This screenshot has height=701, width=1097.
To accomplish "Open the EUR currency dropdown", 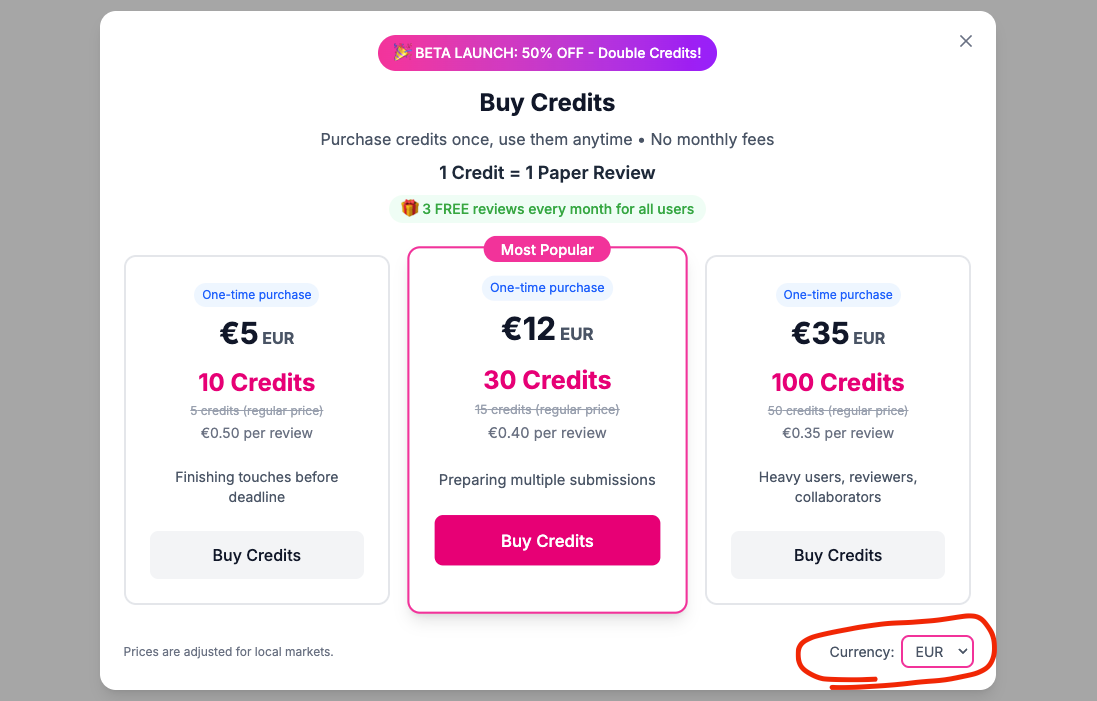I will click(936, 652).
